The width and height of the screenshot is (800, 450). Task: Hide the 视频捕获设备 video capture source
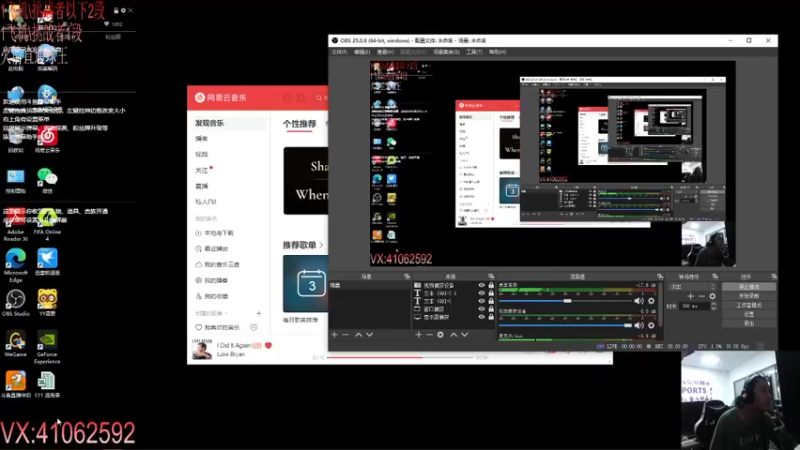(x=481, y=285)
